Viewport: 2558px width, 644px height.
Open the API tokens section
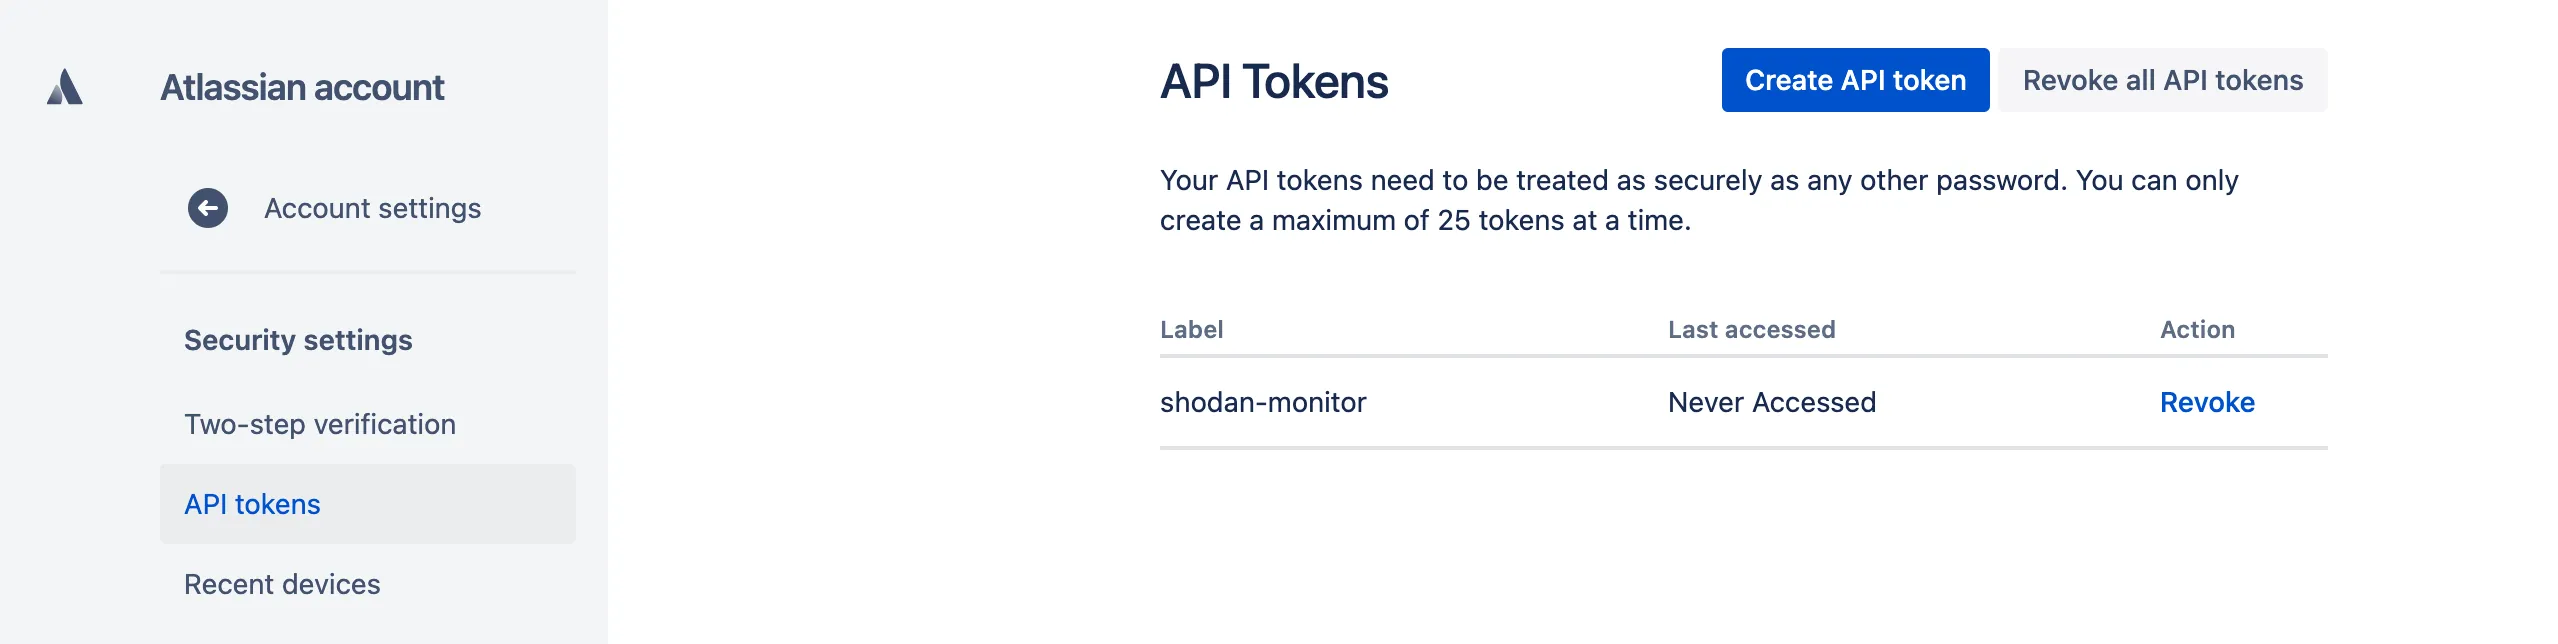251,504
